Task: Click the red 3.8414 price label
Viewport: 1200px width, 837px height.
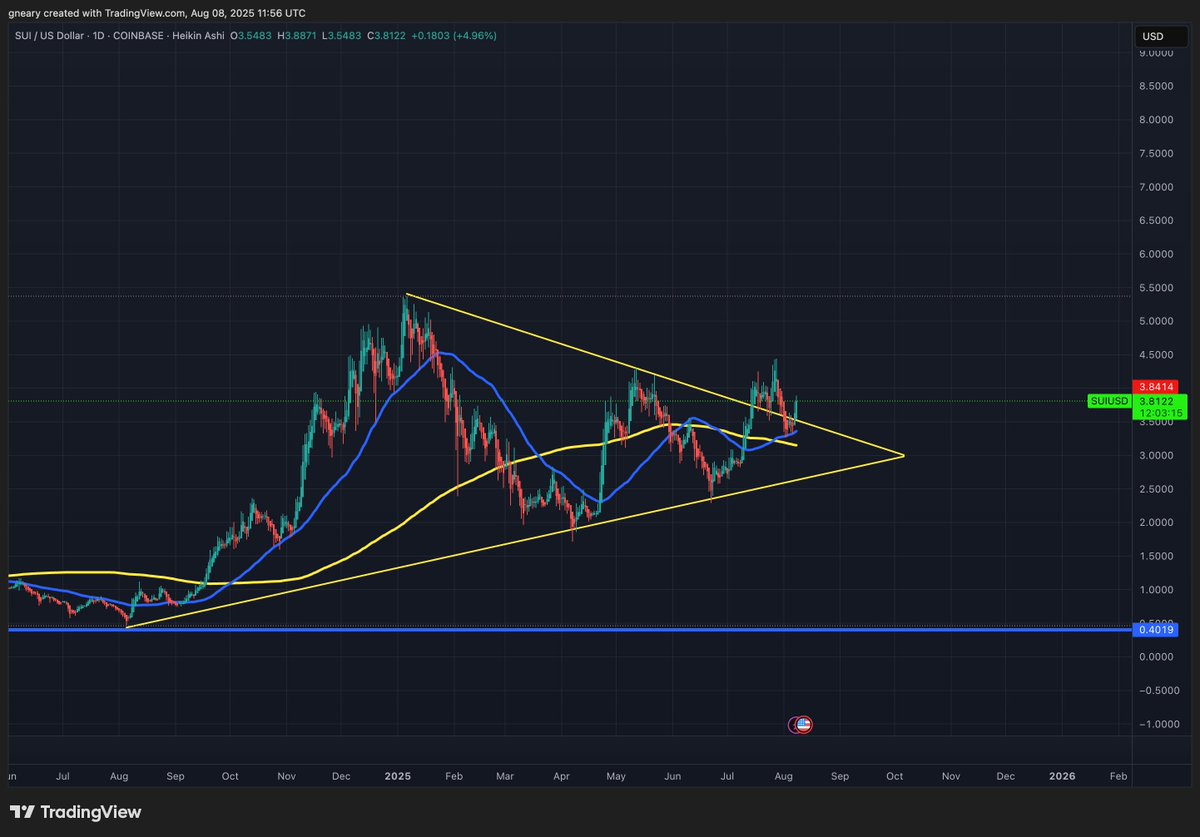Action: coord(1157,386)
